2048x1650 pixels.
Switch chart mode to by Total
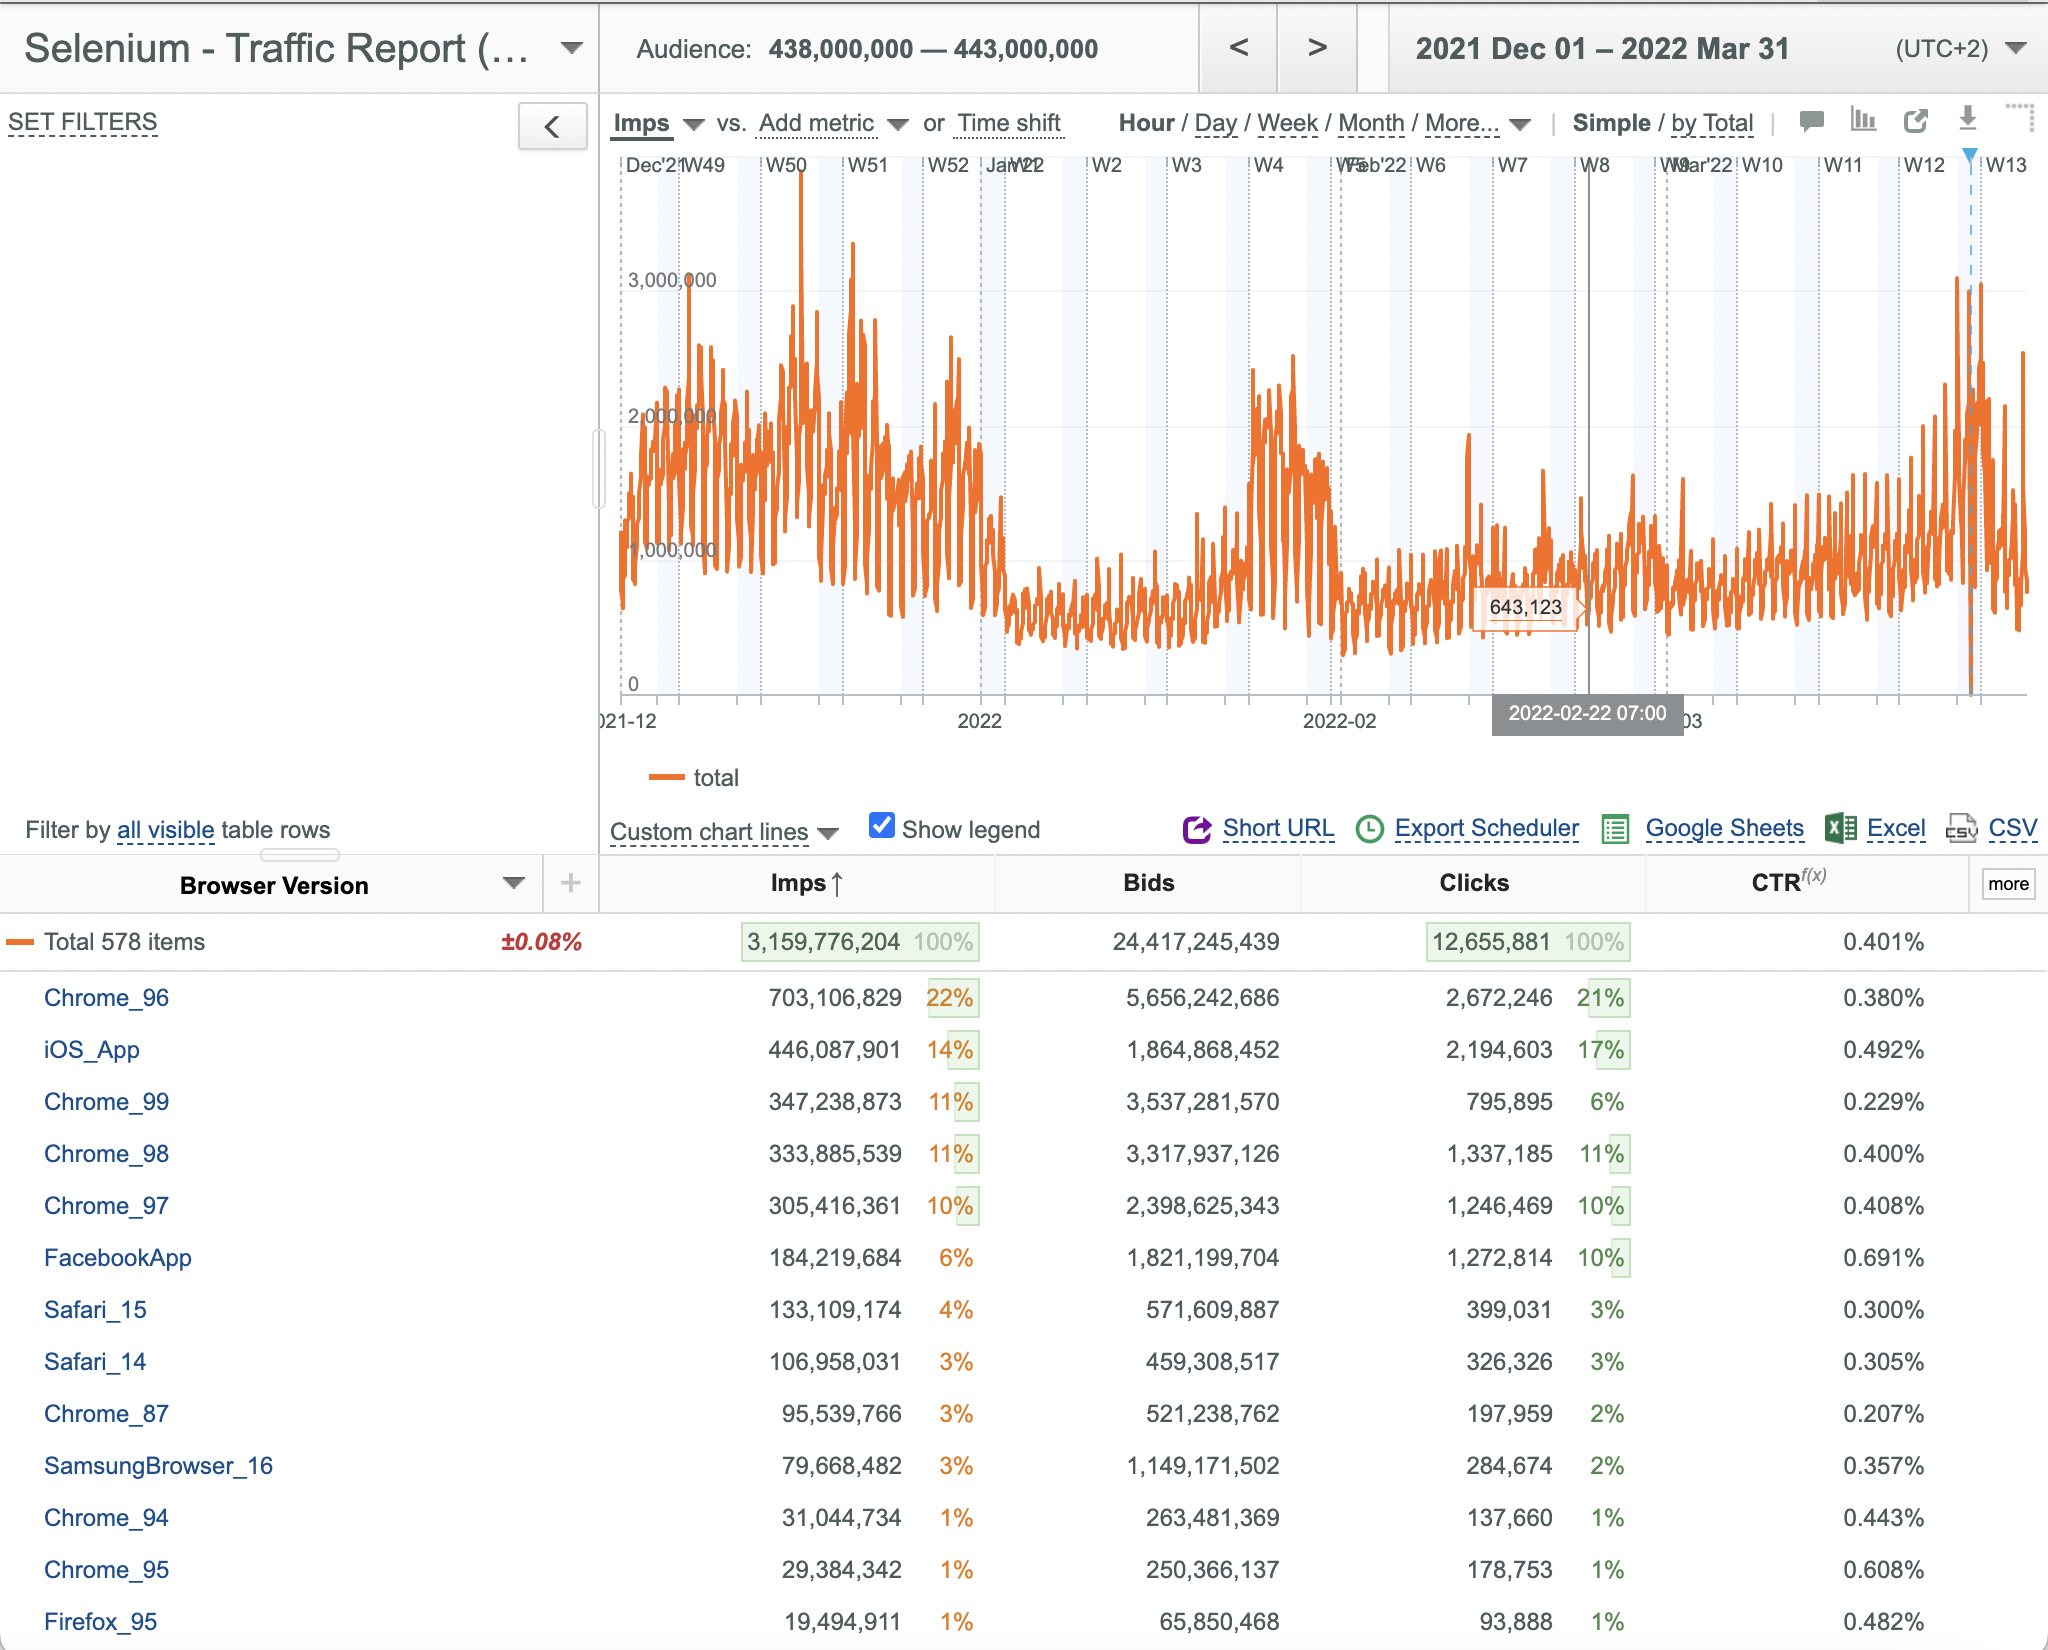coord(1712,123)
